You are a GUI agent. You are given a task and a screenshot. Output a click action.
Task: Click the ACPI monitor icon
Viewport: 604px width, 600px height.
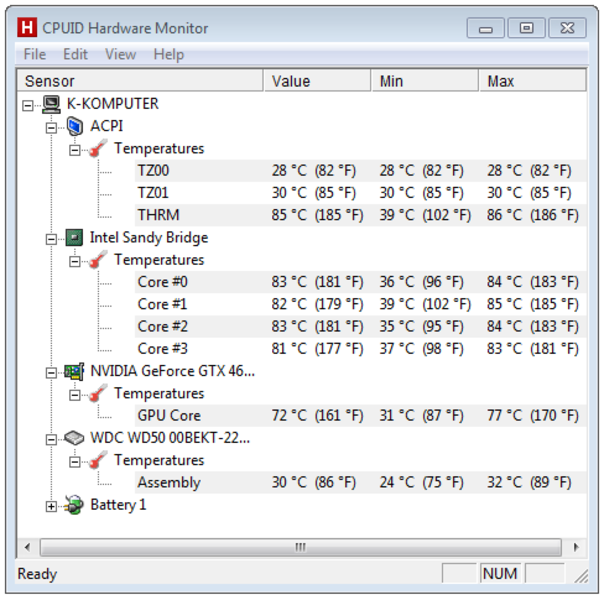click(74, 126)
